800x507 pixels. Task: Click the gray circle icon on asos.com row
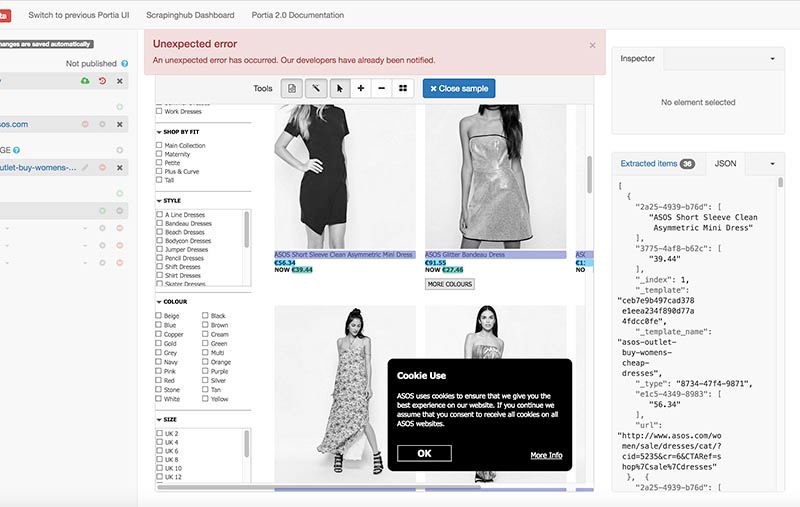click(103, 124)
